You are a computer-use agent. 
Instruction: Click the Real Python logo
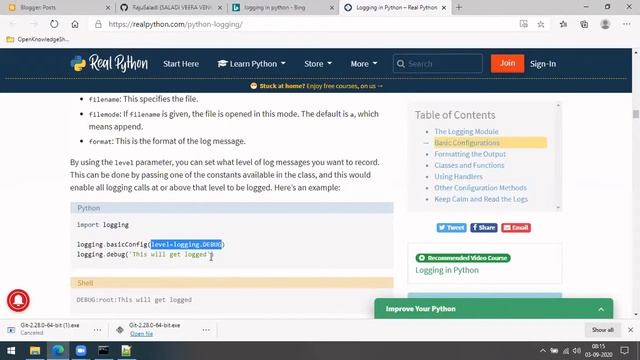[109, 64]
